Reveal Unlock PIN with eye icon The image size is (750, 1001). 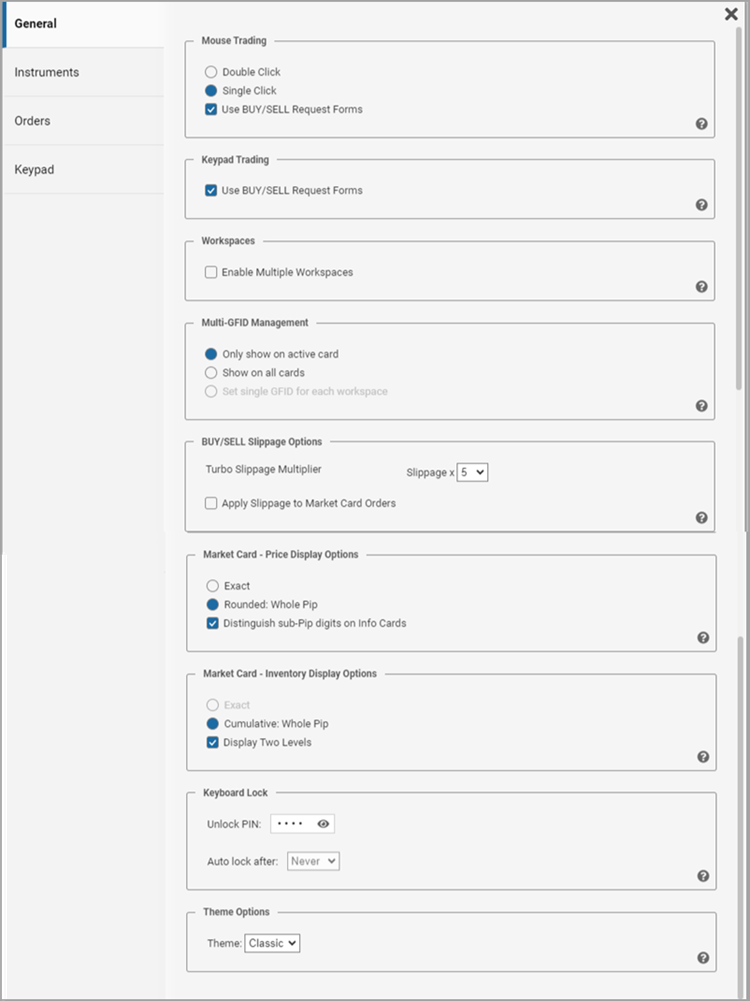tap(323, 824)
